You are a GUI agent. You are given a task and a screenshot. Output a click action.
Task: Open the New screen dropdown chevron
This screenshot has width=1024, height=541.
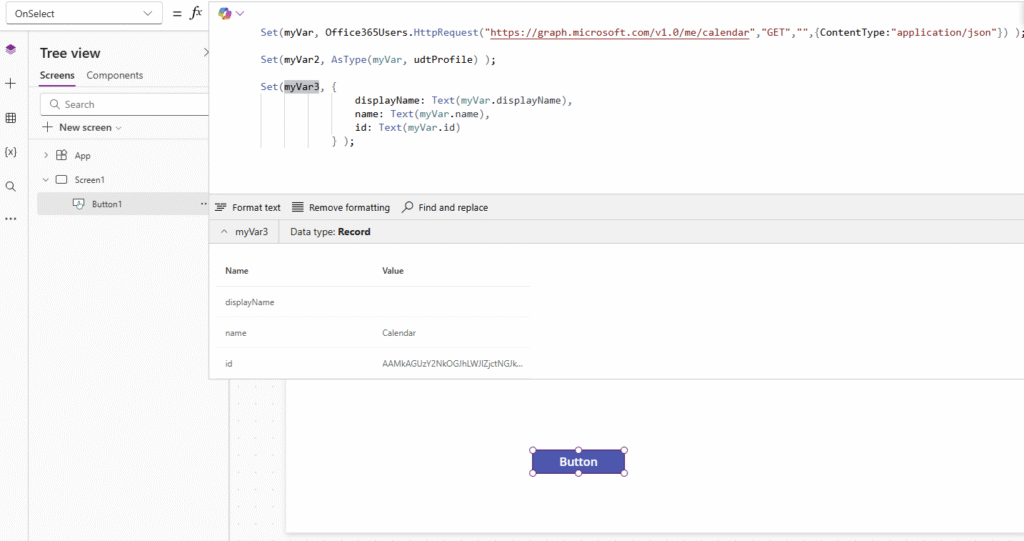[118, 128]
